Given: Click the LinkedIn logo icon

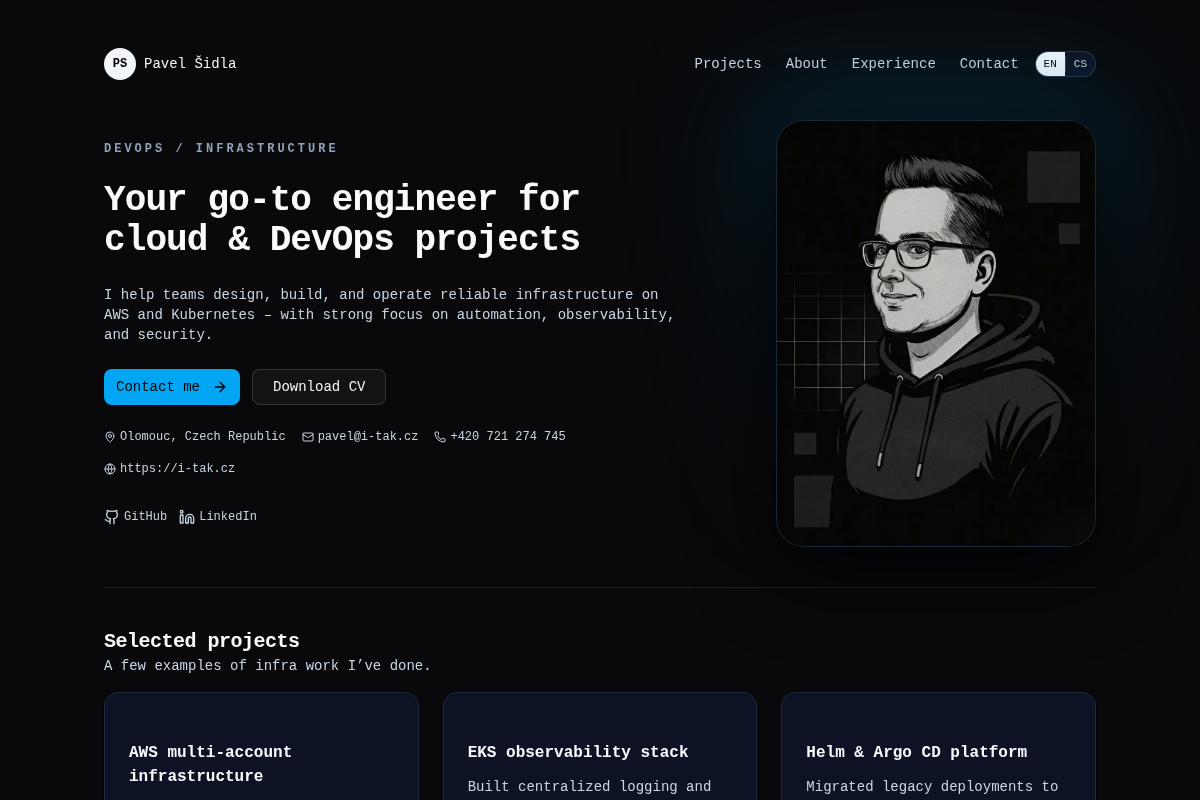Looking at the screenshot, I should 187,517.
